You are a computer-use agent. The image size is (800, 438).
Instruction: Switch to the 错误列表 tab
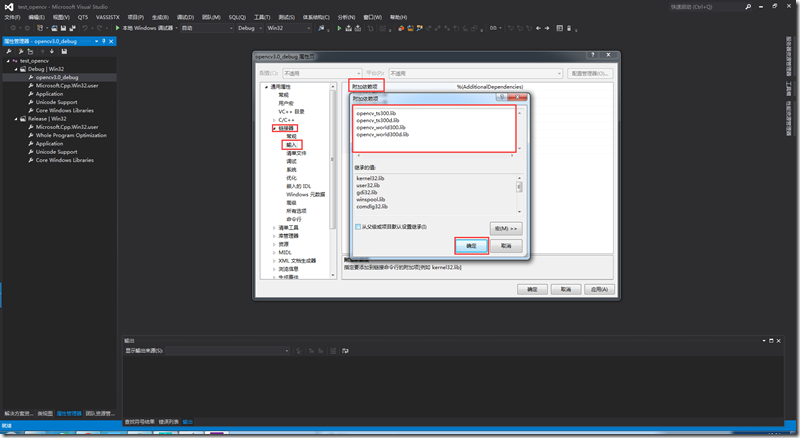pos(168,422)
